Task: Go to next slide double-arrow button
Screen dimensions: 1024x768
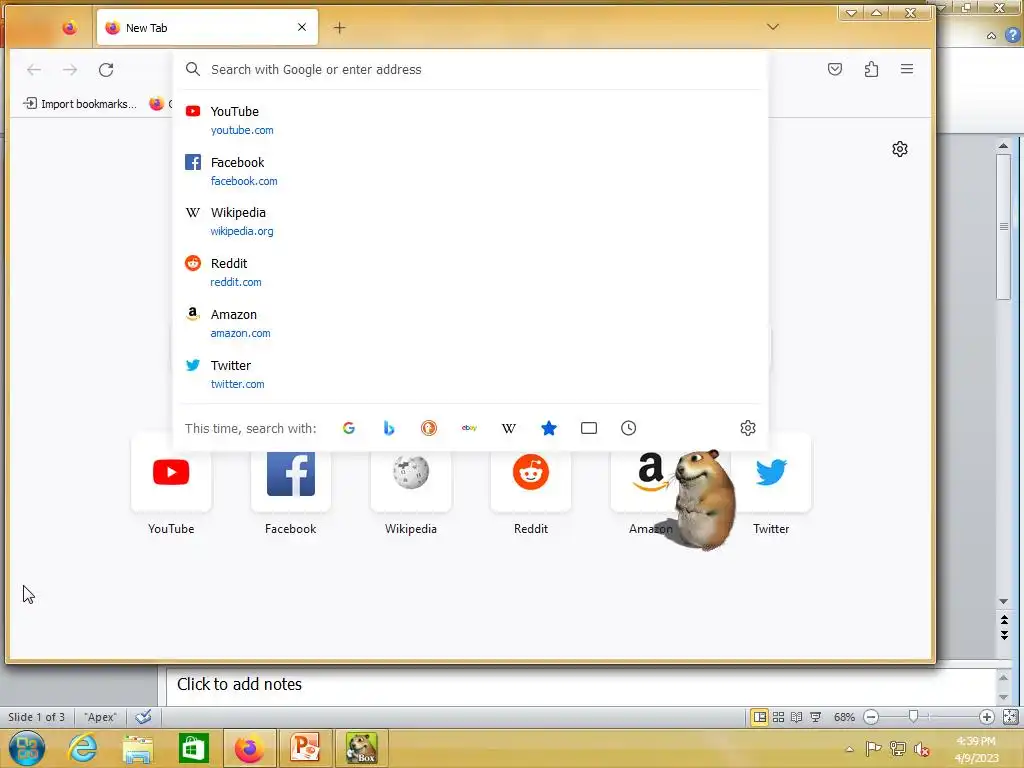Action: pyautogui.click(x=1004, y=635)
